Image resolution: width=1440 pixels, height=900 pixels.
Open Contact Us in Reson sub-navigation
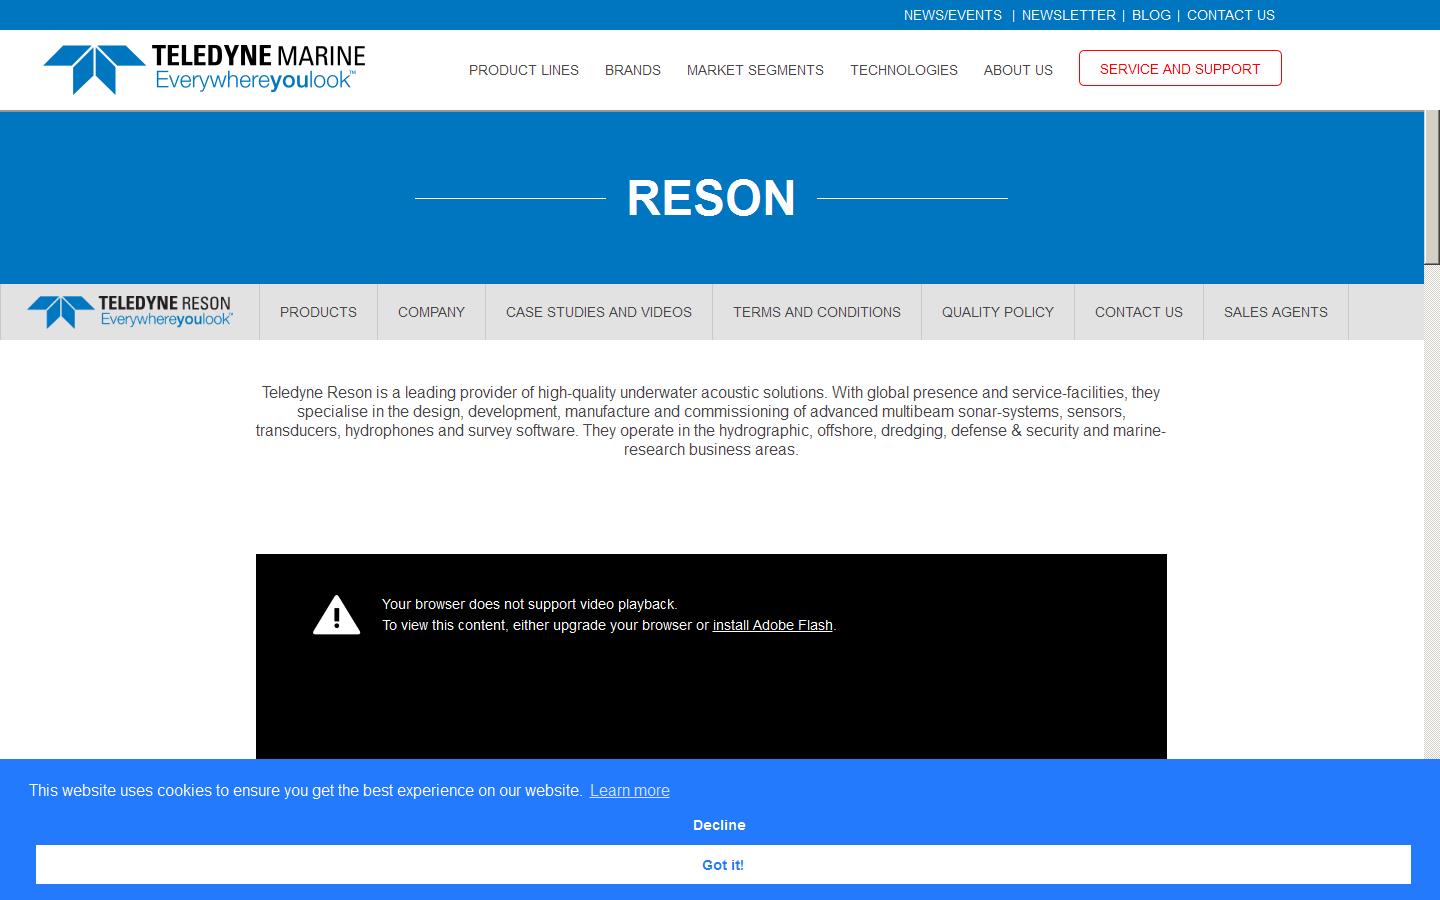pos(1139,312)
